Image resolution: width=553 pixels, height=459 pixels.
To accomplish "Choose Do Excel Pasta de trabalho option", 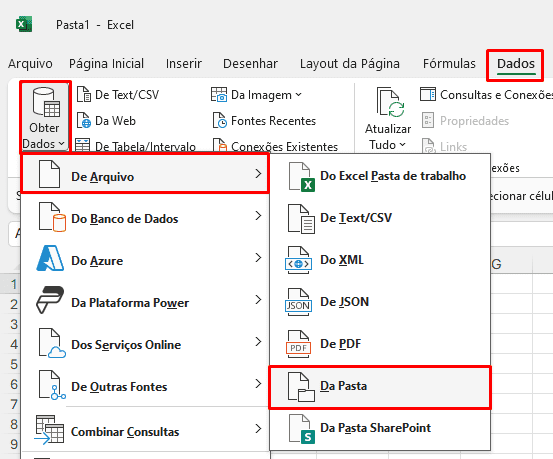I will 380,176.
